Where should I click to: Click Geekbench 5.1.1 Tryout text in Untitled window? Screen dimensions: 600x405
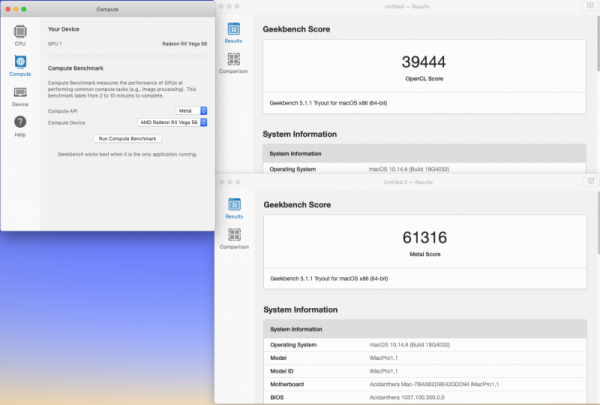pos(328,103)
